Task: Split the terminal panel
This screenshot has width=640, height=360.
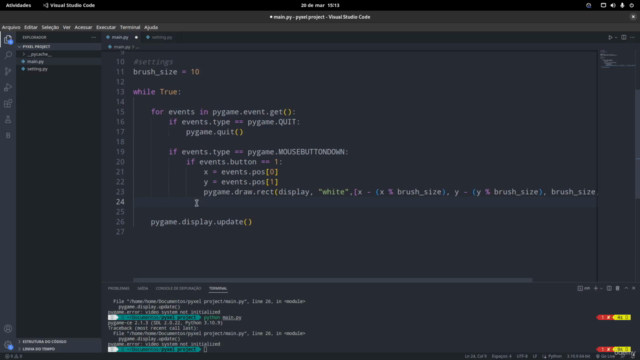Action: pos(609,288)
